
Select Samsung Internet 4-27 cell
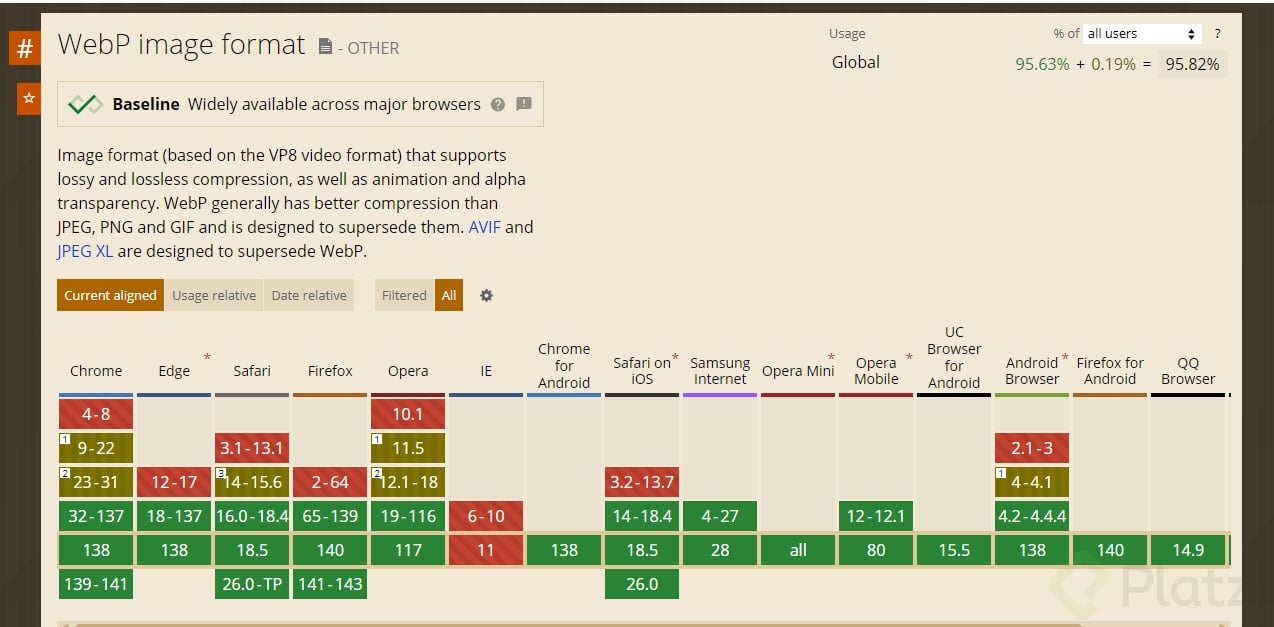tap(720, 516)
